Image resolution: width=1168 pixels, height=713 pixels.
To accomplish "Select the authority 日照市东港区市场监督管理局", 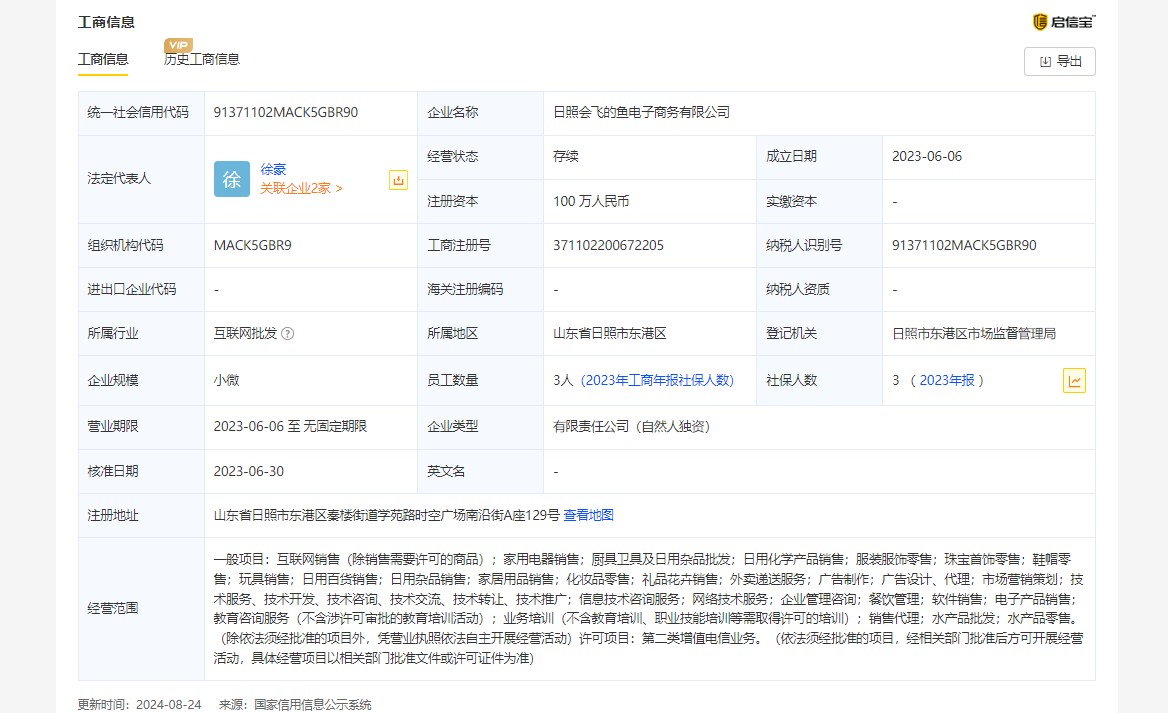I will [974, 333].
